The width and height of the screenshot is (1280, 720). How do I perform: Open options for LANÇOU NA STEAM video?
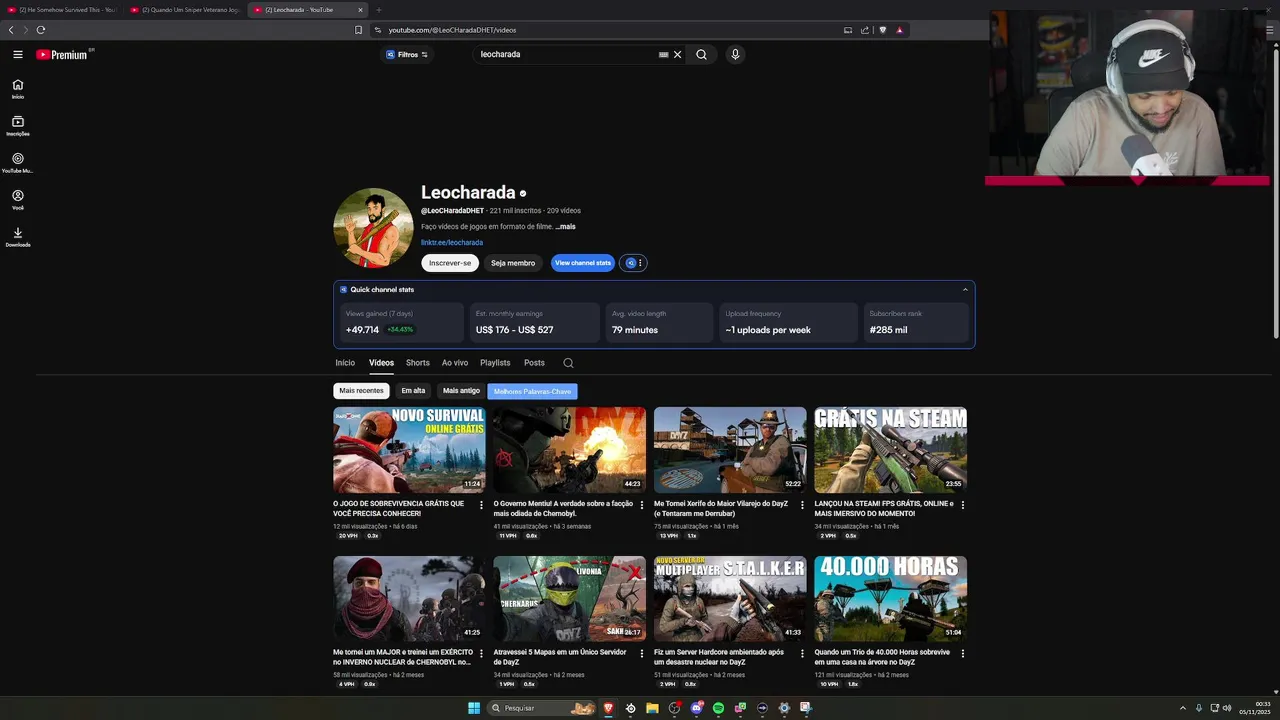[963, 505]
